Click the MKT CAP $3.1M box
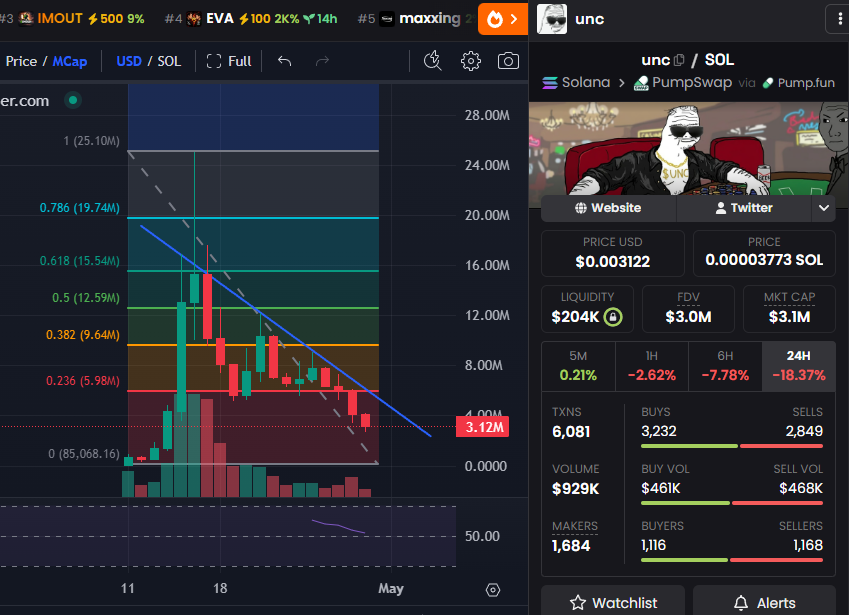 click(789, 309)
